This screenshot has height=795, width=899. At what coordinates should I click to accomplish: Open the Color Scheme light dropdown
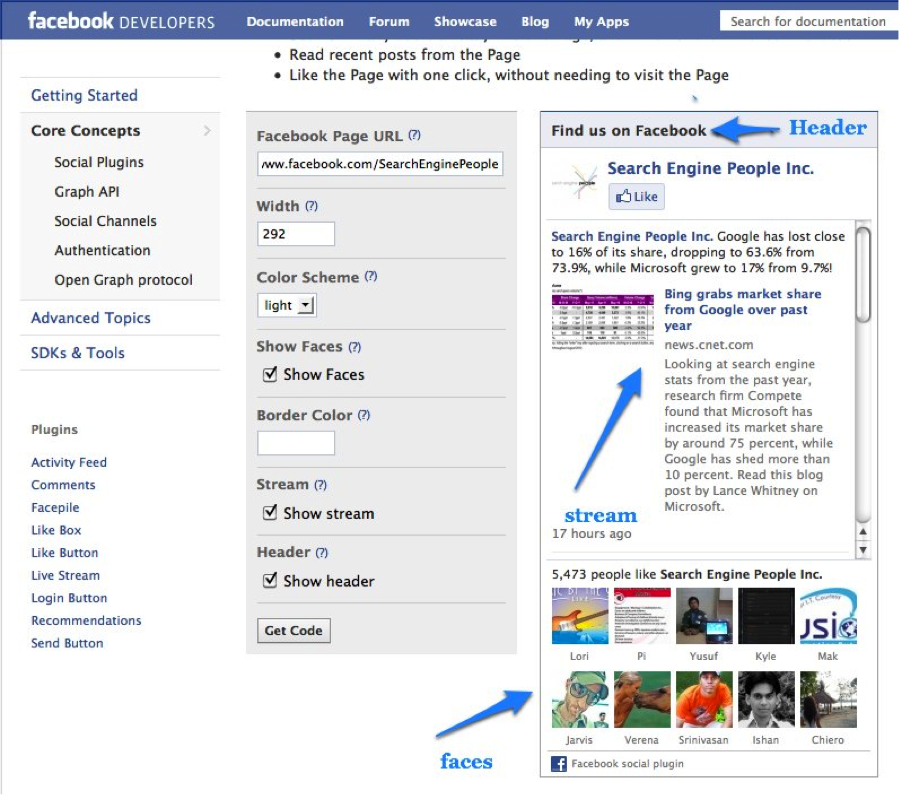click(287, 306)
